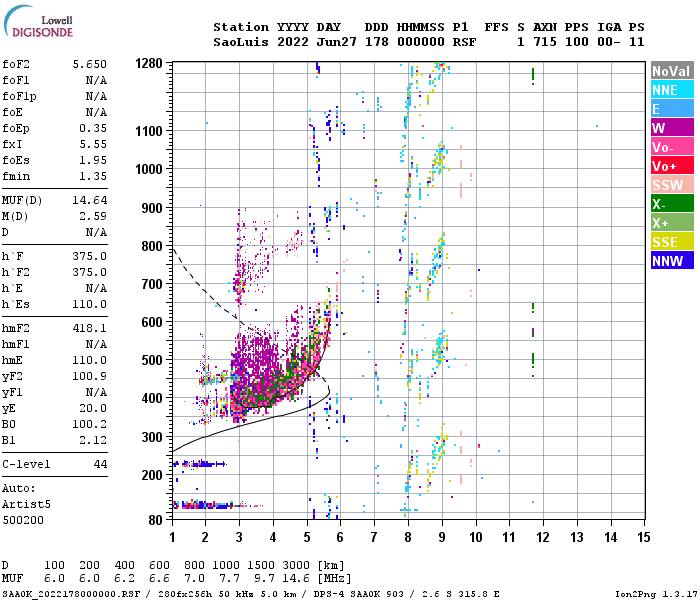Select the NNE cyan legend swatch

tap(672, 90)
